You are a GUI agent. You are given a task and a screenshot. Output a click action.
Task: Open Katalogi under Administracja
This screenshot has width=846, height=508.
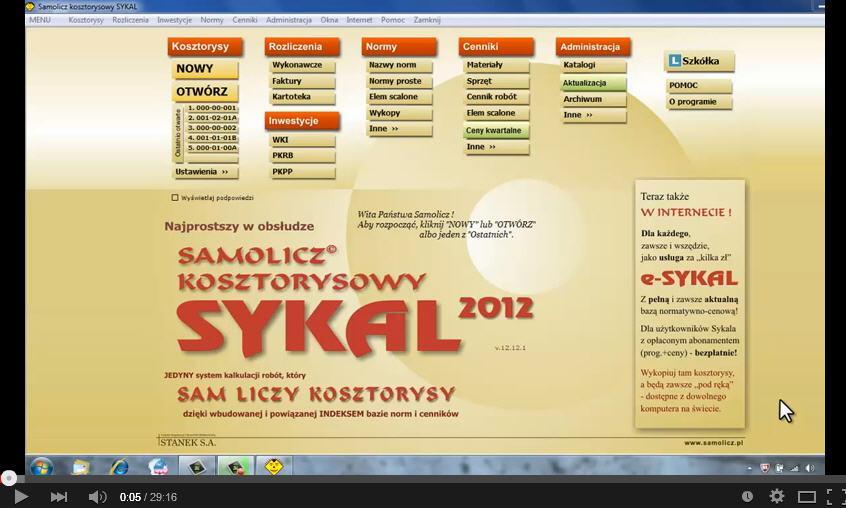593,65
